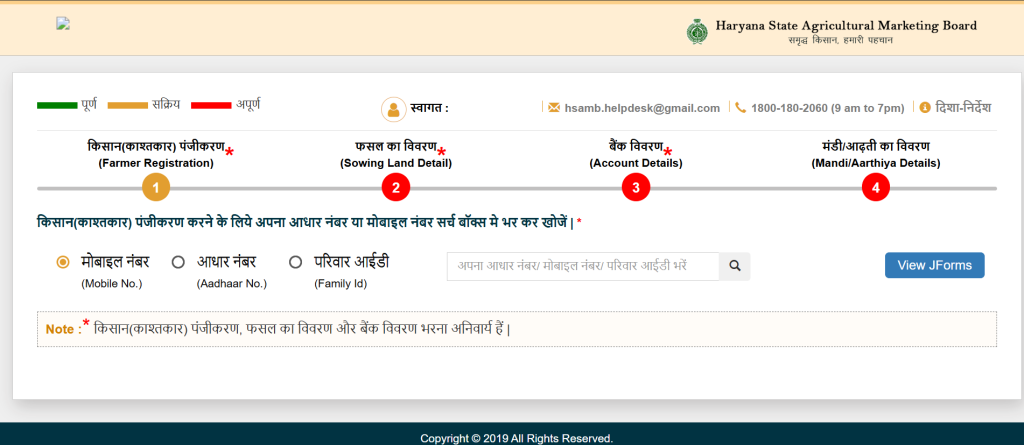Click the समृद्ध किसान, हमारी पहचान tagline
The width and height of the screenshot is (1024, 445).
pyautogui.click(x=840, y=41)
